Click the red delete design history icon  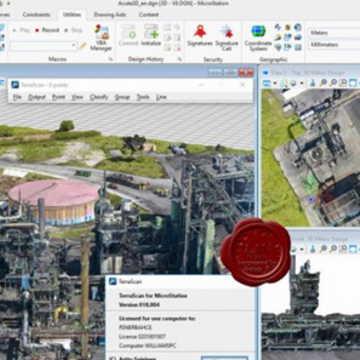click(177, 49)
